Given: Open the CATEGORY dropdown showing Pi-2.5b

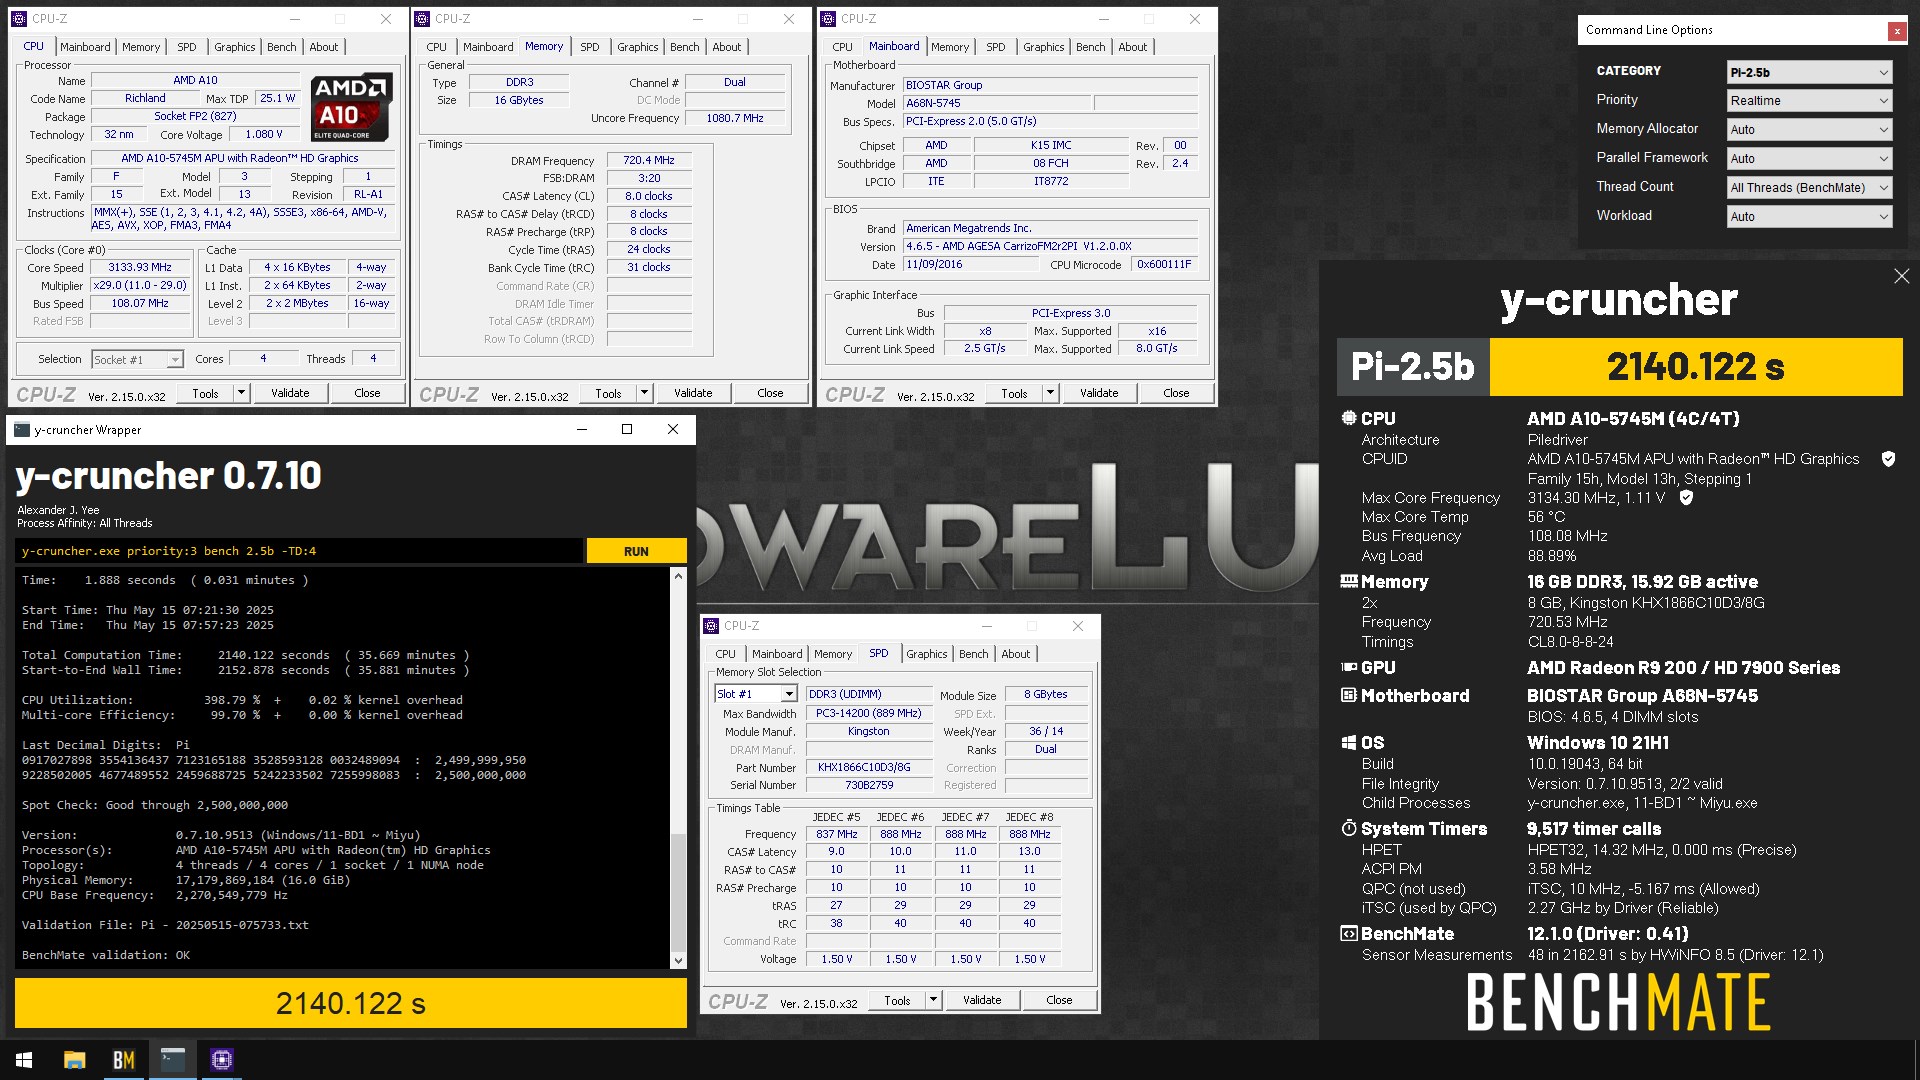Looking at the screenshot, I should tap(1809, 72).
